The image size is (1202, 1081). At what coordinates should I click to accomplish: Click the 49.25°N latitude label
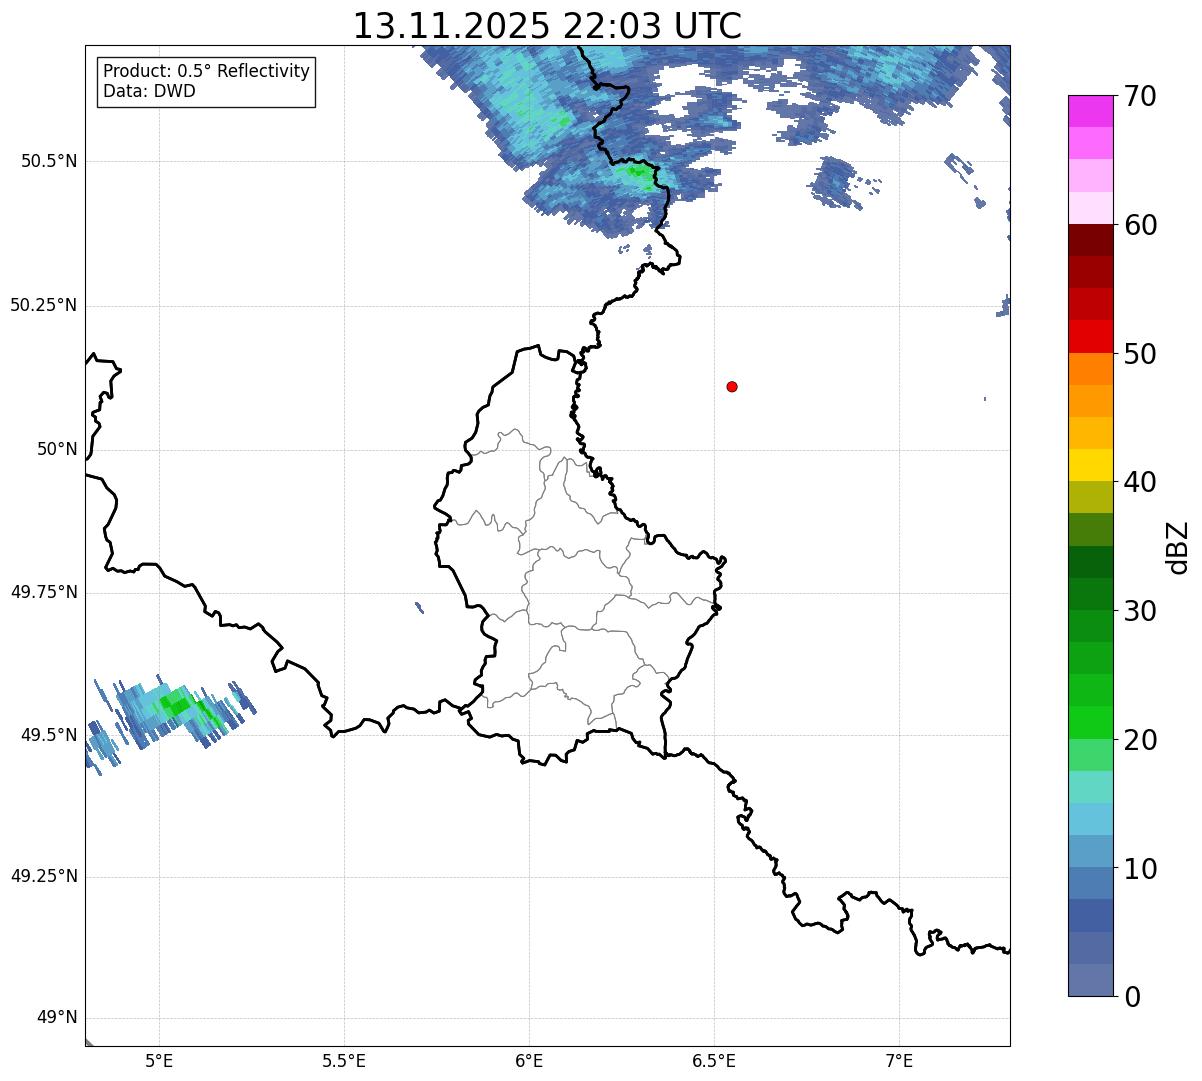click(44, 876)
